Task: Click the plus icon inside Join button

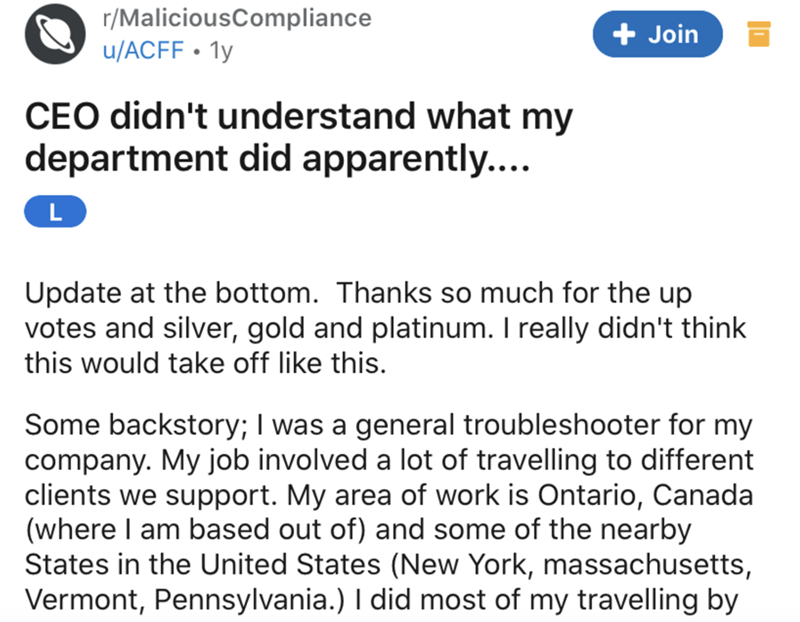Action: point(623,35)
